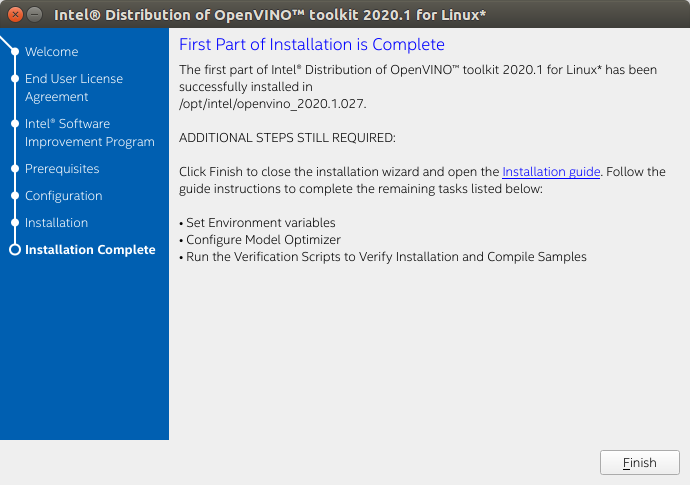Click the End User License Agreement step bullet
Screen dimensions: 690x485
click(x=14, y=78)
